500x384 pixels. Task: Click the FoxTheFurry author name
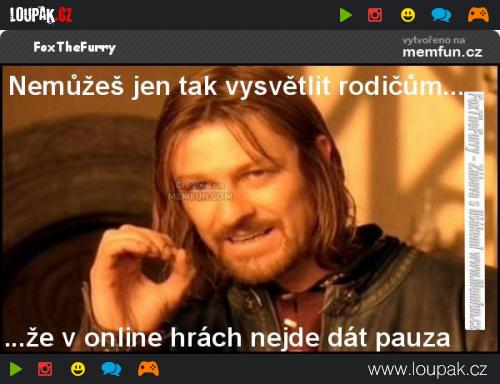(x=74, y=47)
